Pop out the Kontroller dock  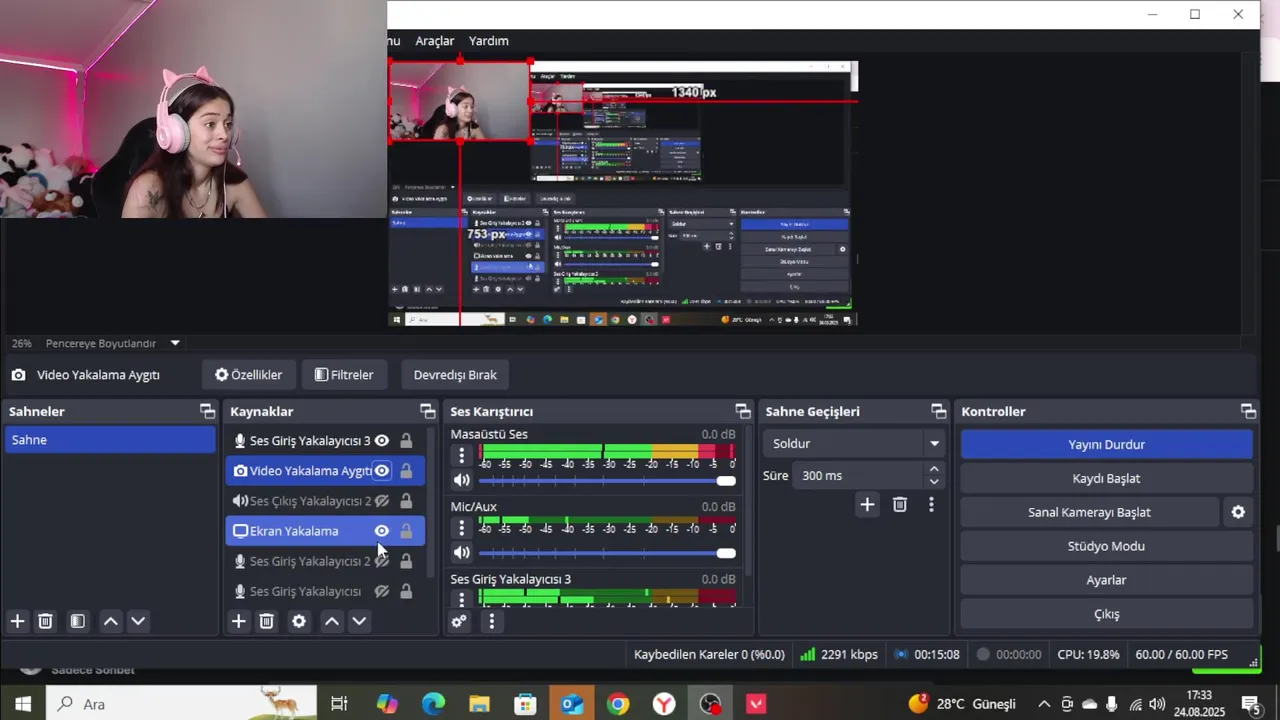tap(1248, 411)
